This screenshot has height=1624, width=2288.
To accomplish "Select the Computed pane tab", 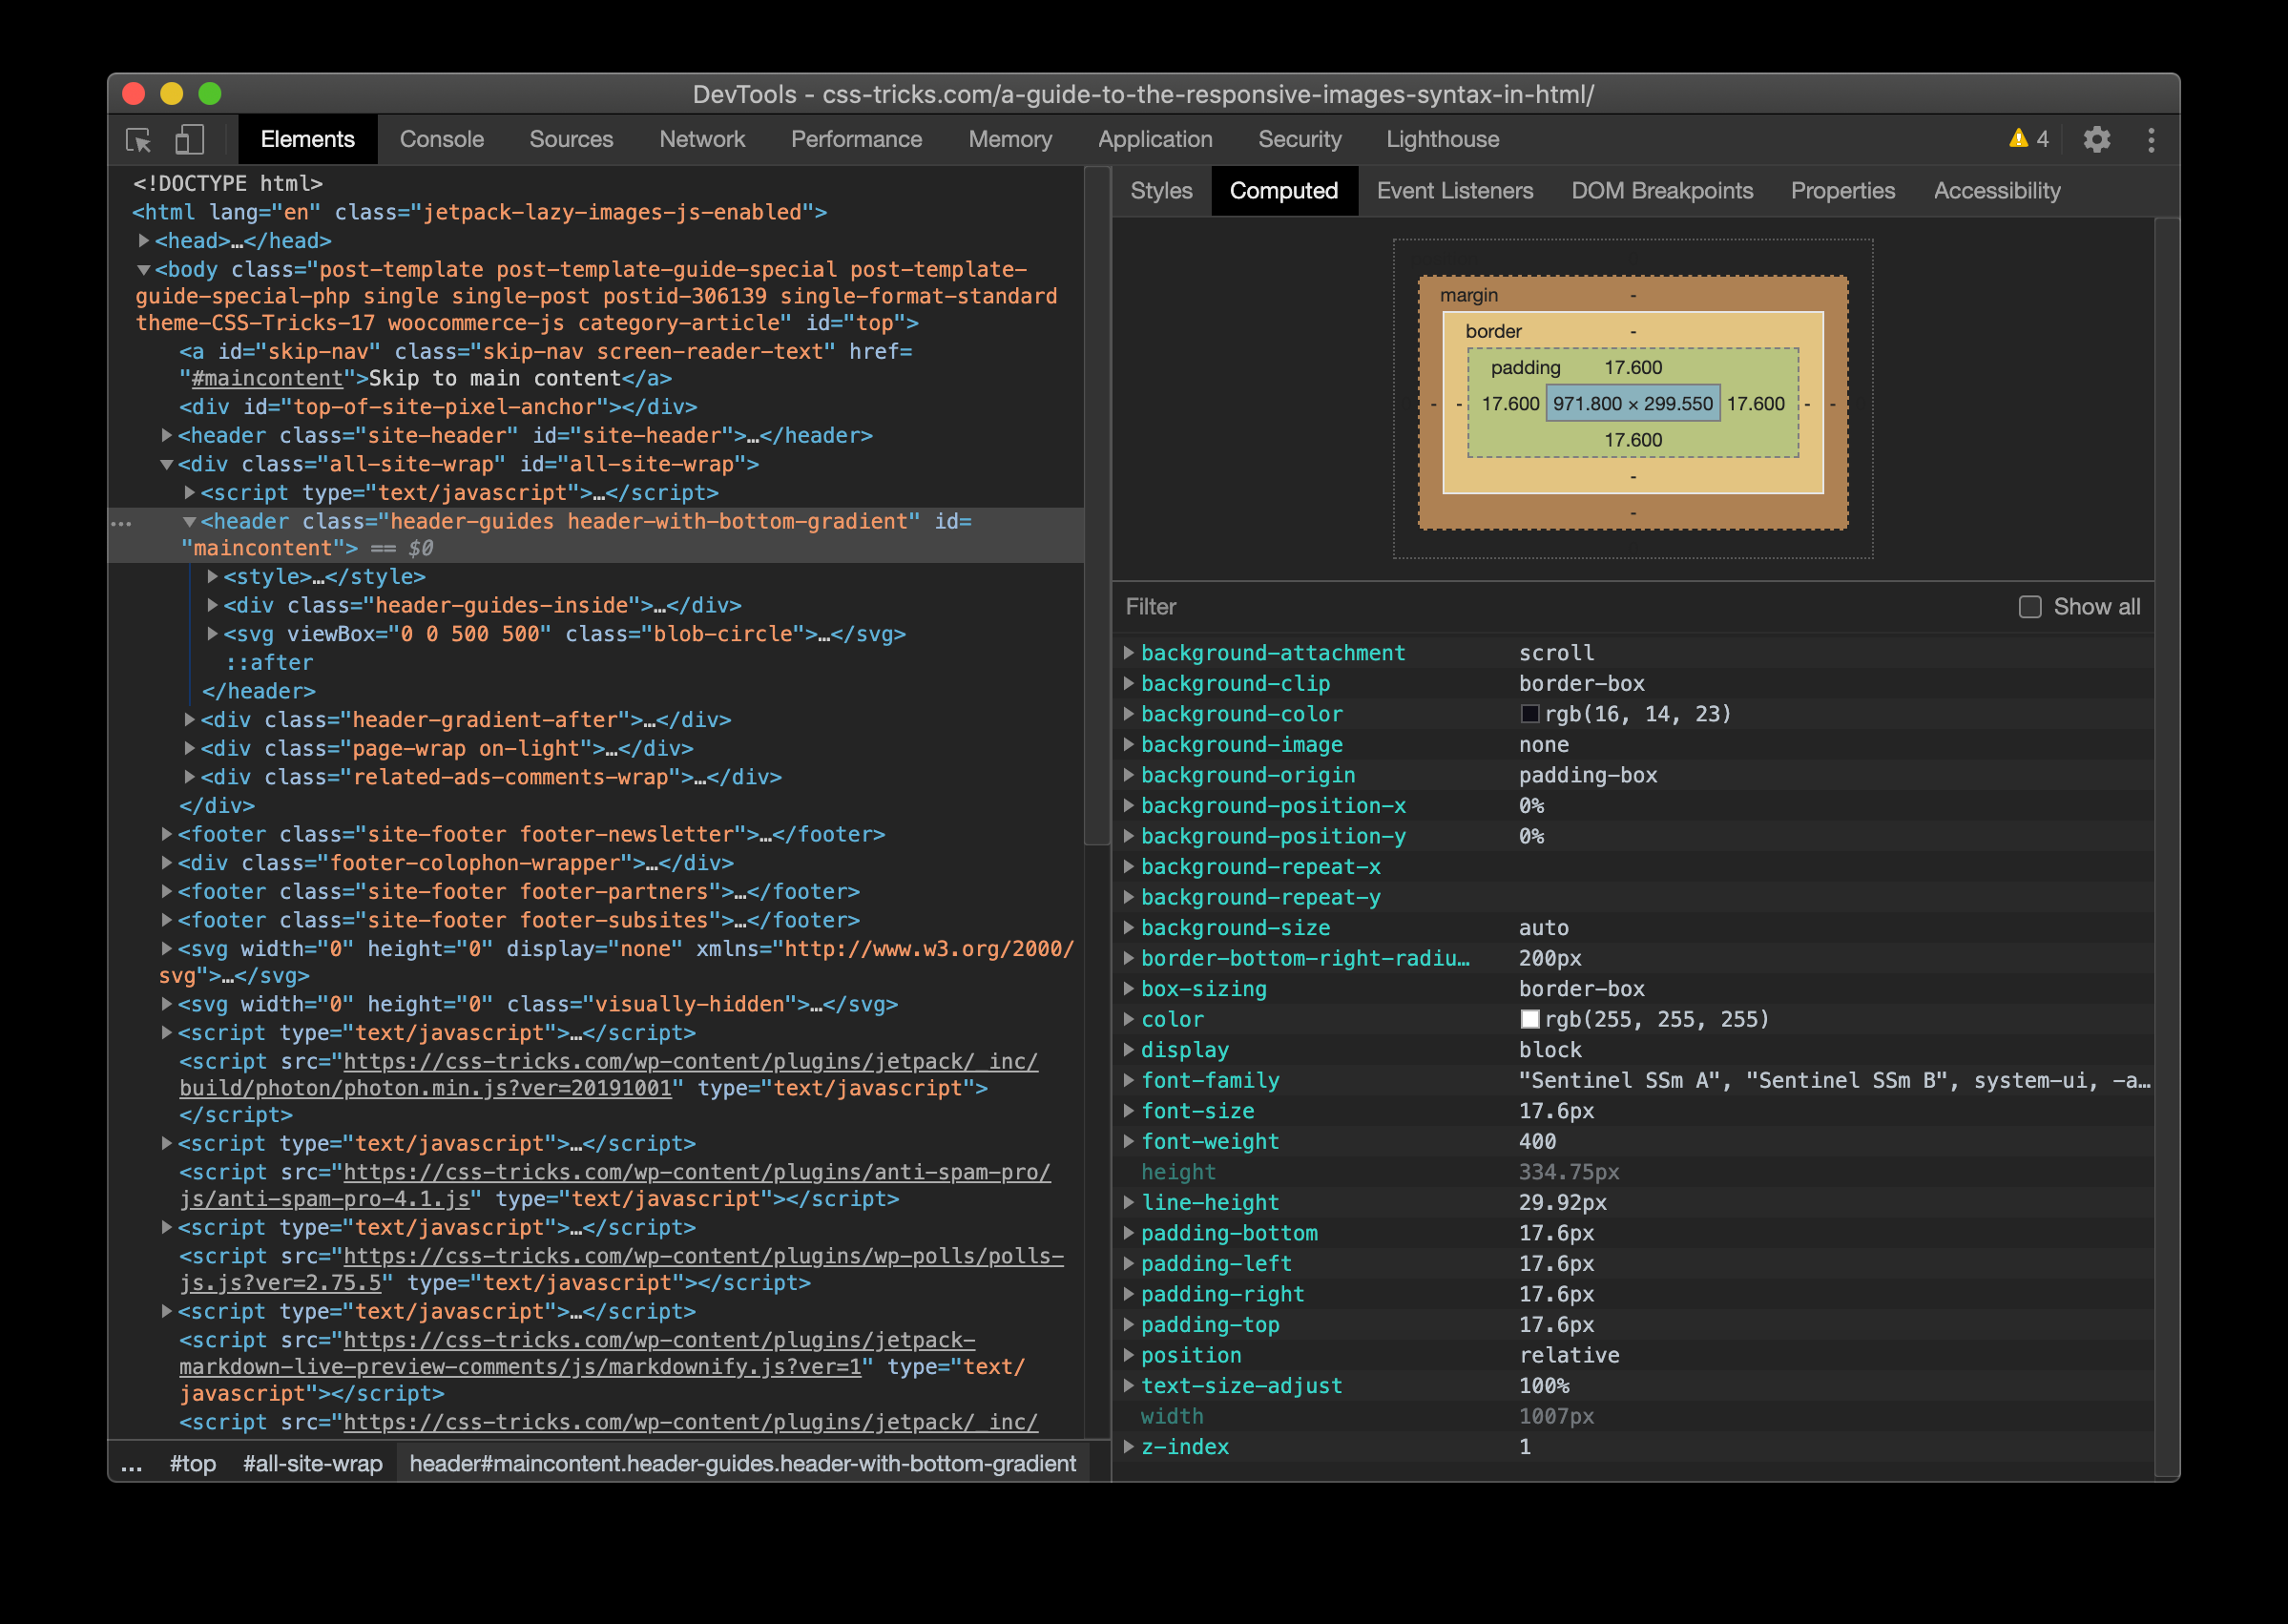I will [x=1283, y=191].
